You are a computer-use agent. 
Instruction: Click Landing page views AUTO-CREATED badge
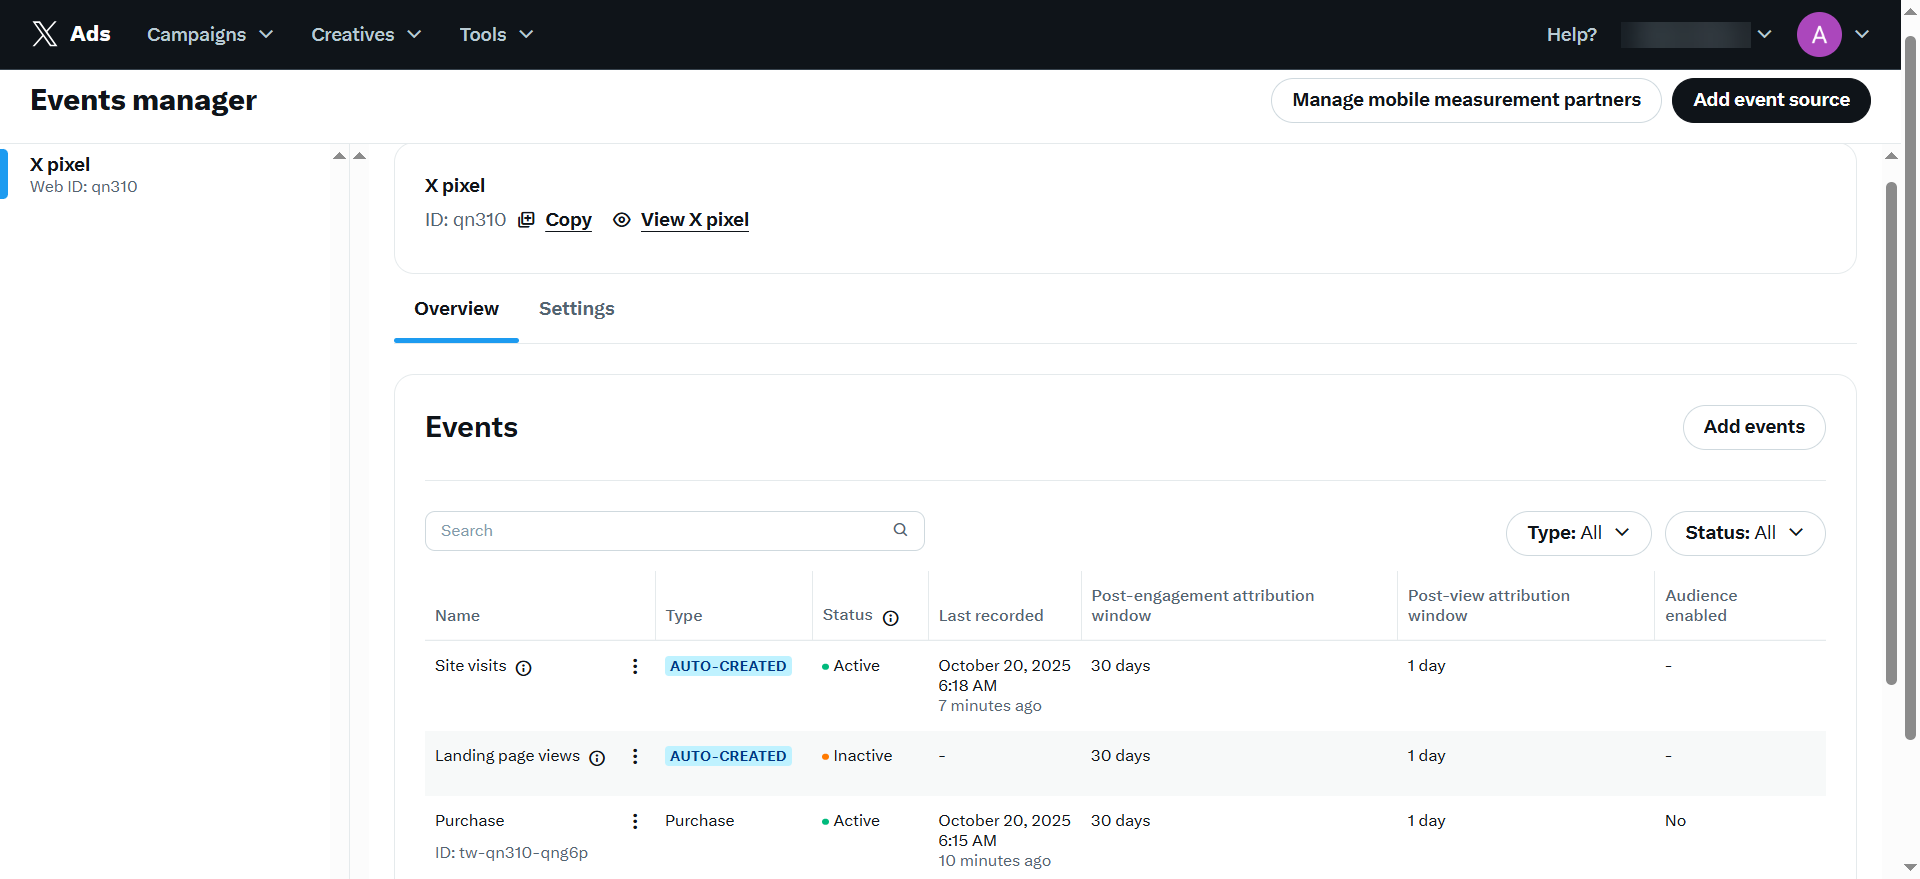tap(728, 756)
